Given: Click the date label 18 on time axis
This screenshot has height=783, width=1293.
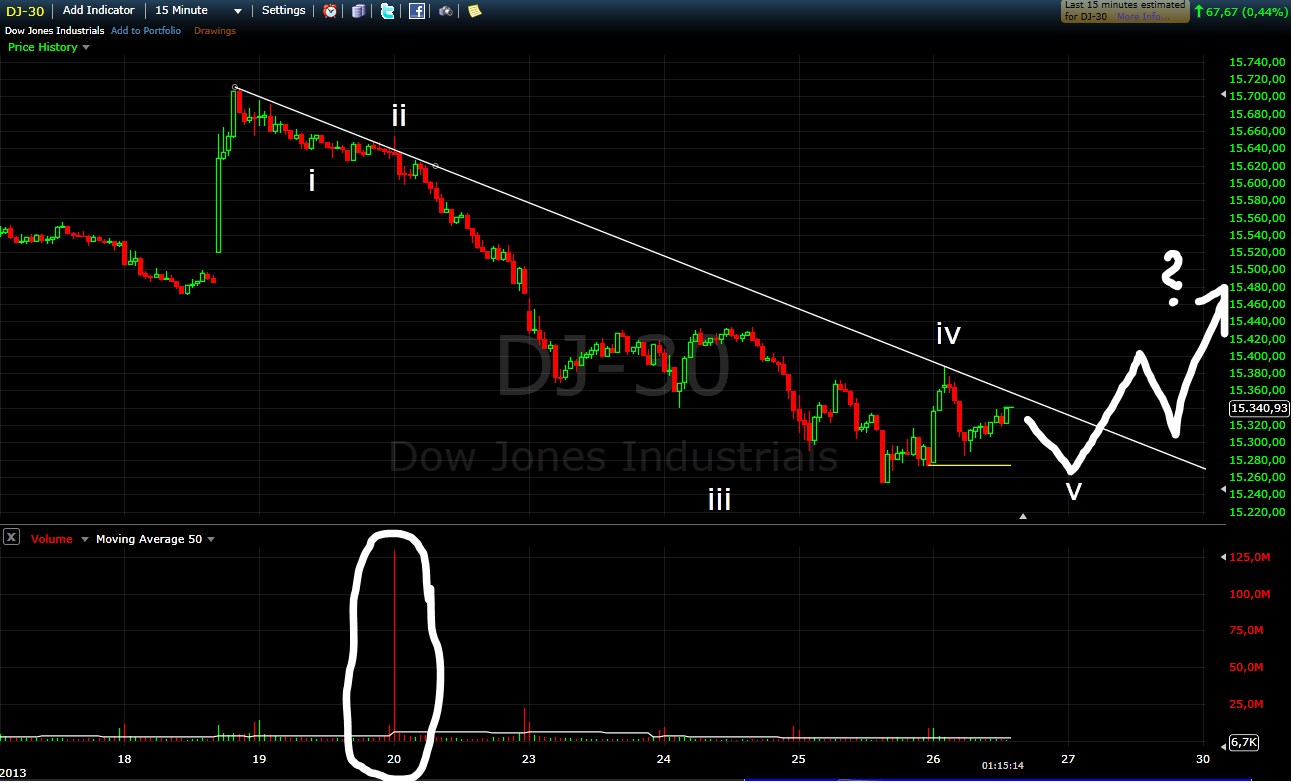Looking at the screenshot, I should coord(124,759).
